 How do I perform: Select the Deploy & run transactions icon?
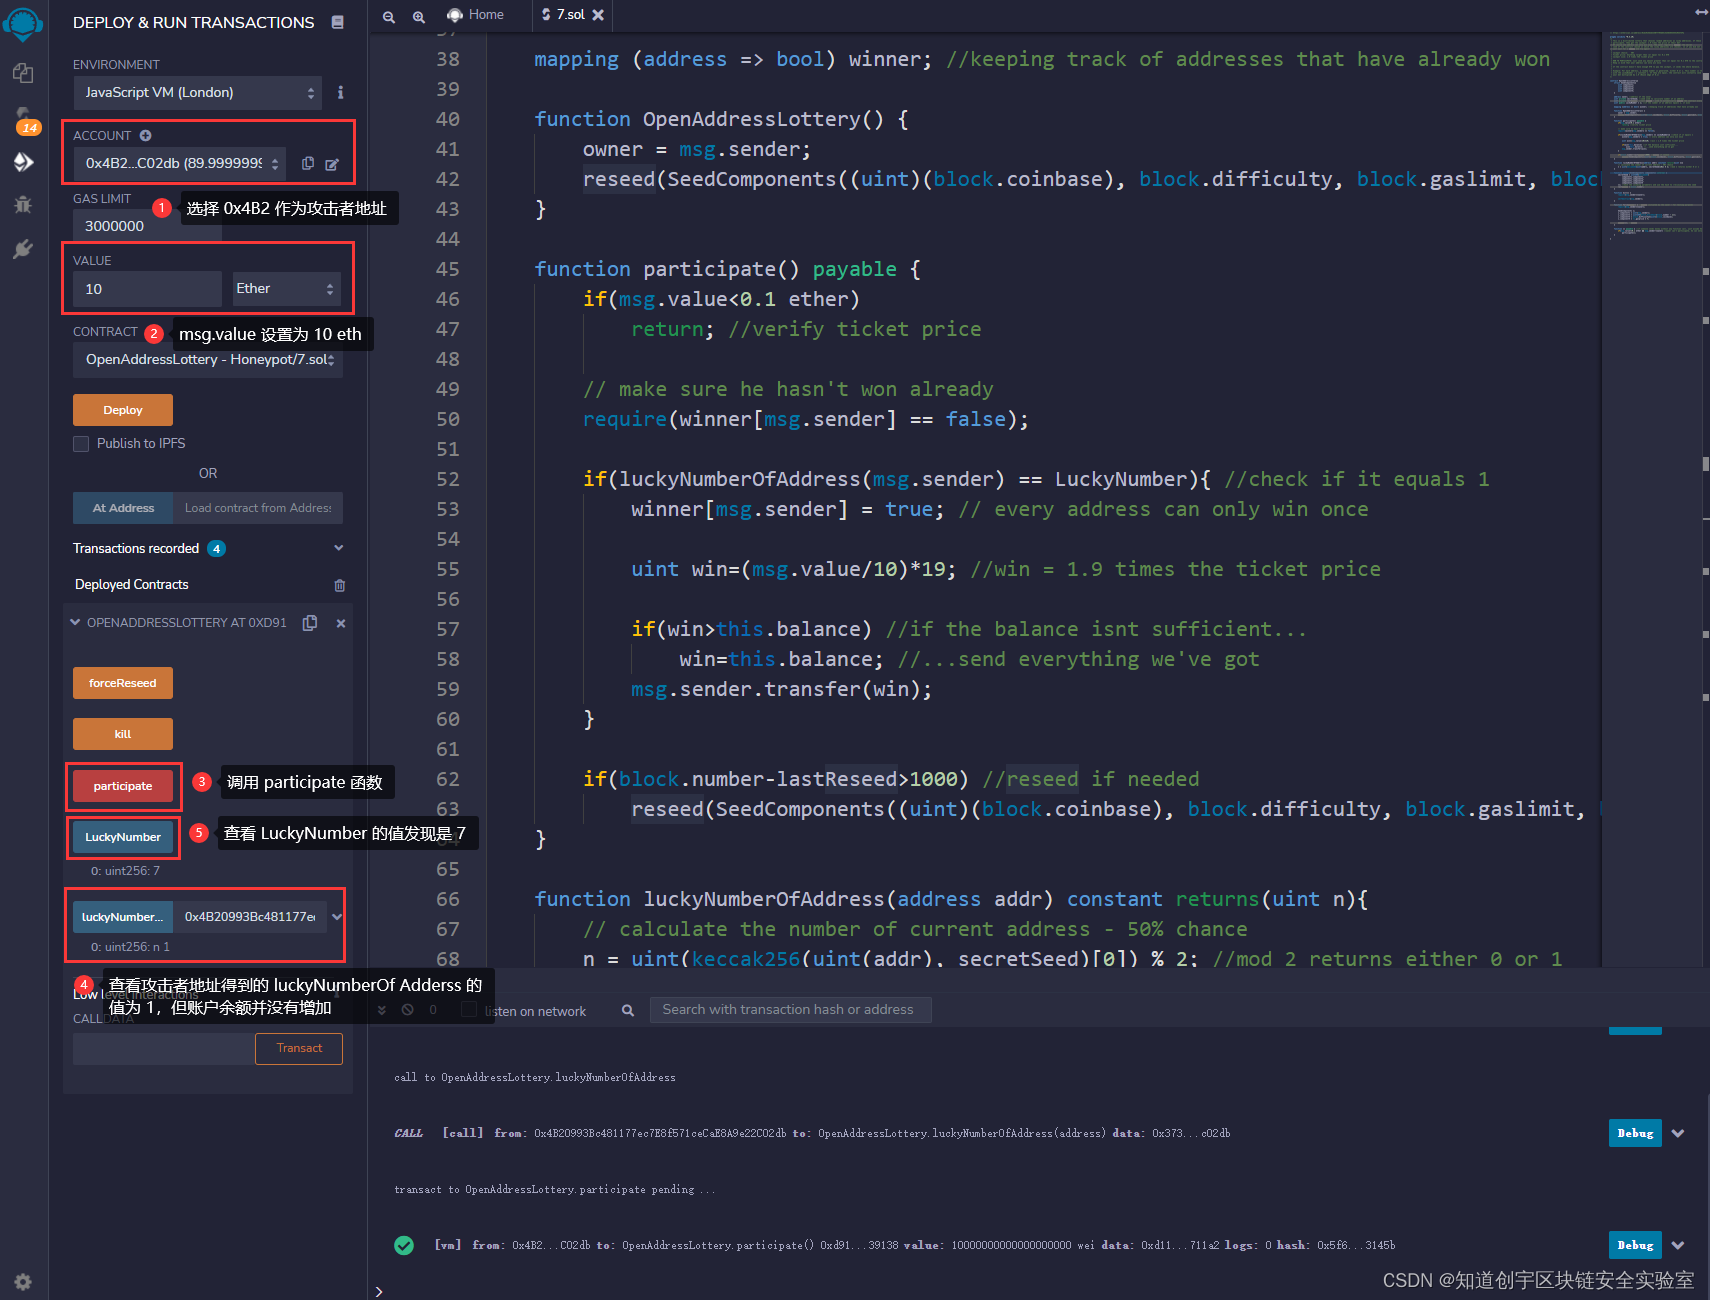coord(23,162)
